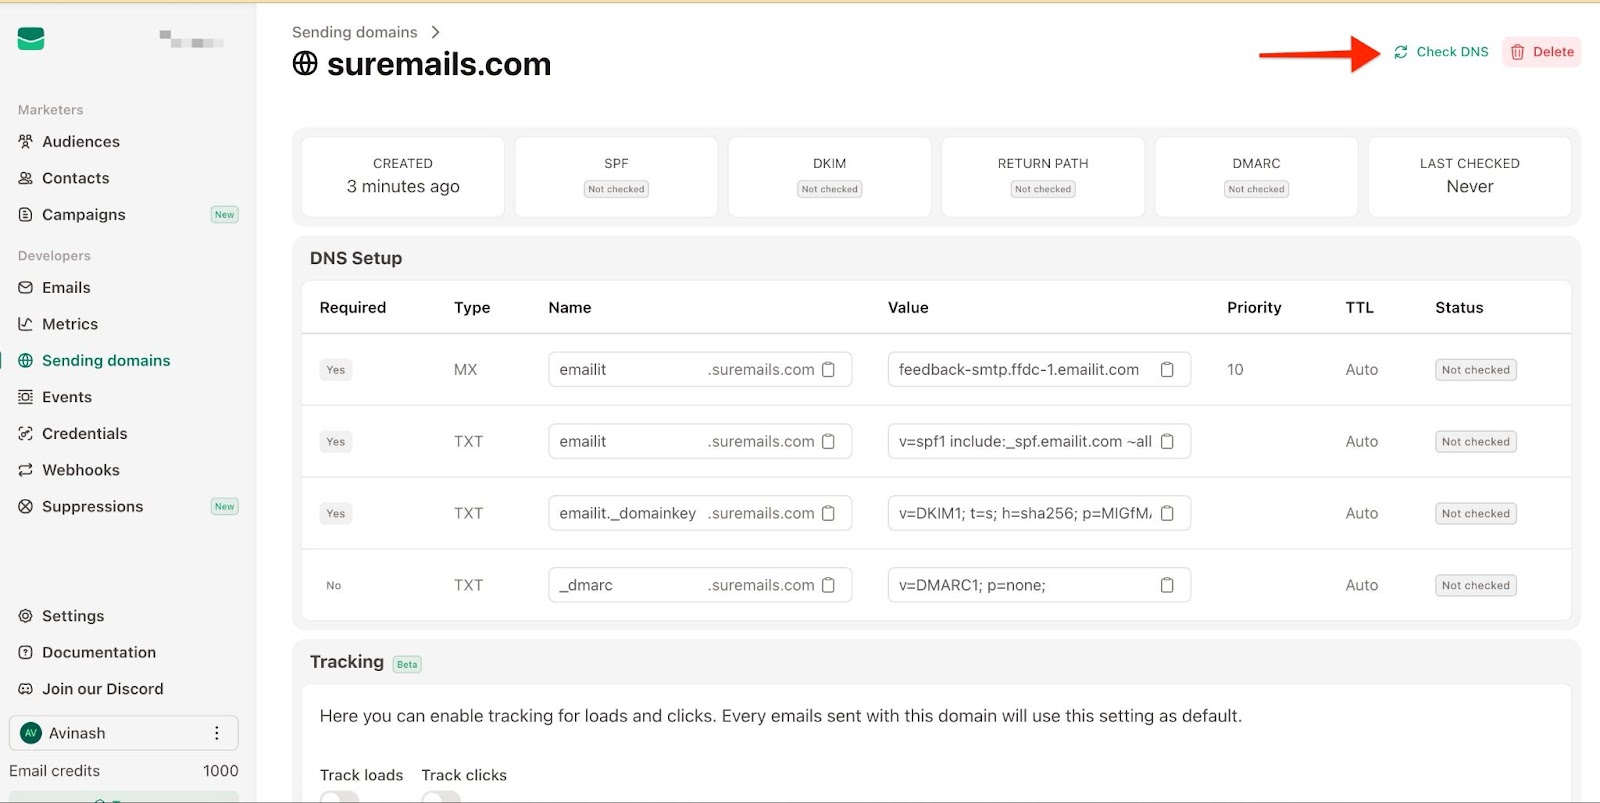This screenshot has height=803, width=1600.
Task: Click the Credentials icon in sidebar
Action: coord(26,434)
